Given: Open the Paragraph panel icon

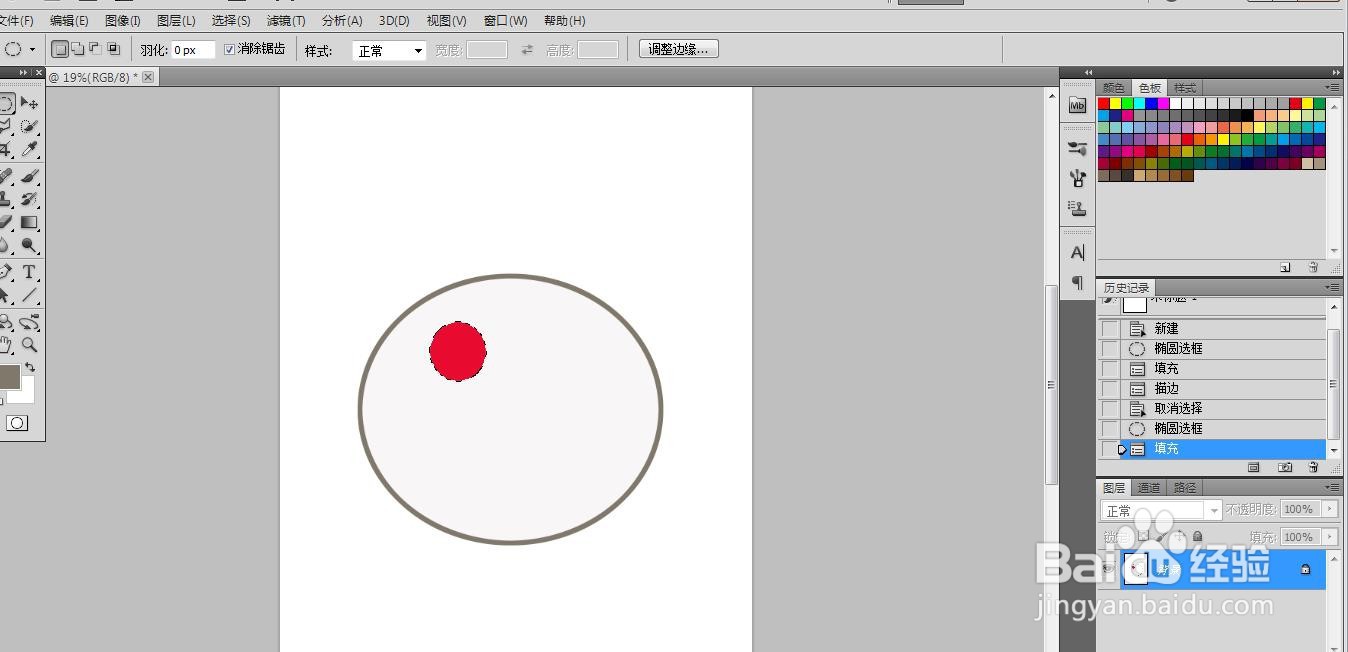Looking at the screenshot, I should tap(1077, 282).
